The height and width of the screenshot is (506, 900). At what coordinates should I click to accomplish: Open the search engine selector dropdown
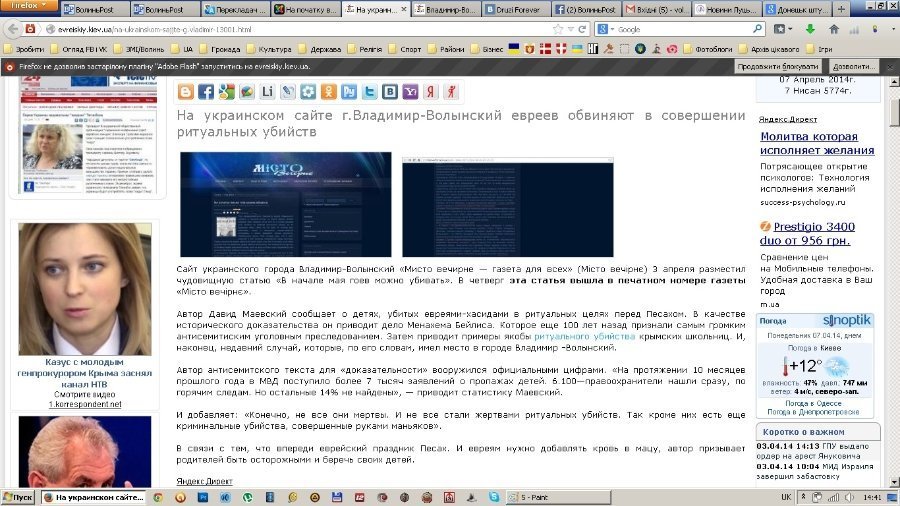[607, 29]
